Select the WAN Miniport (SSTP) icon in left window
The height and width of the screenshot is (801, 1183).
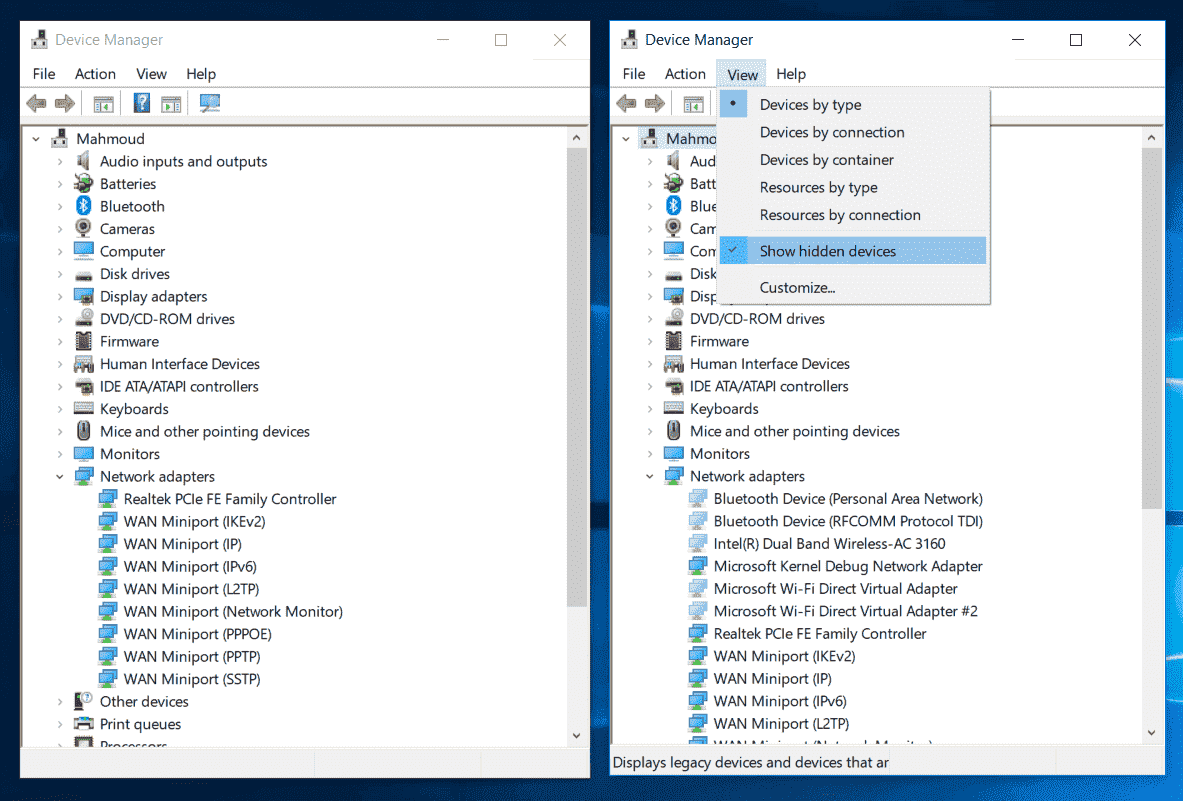tap(108, 679)
